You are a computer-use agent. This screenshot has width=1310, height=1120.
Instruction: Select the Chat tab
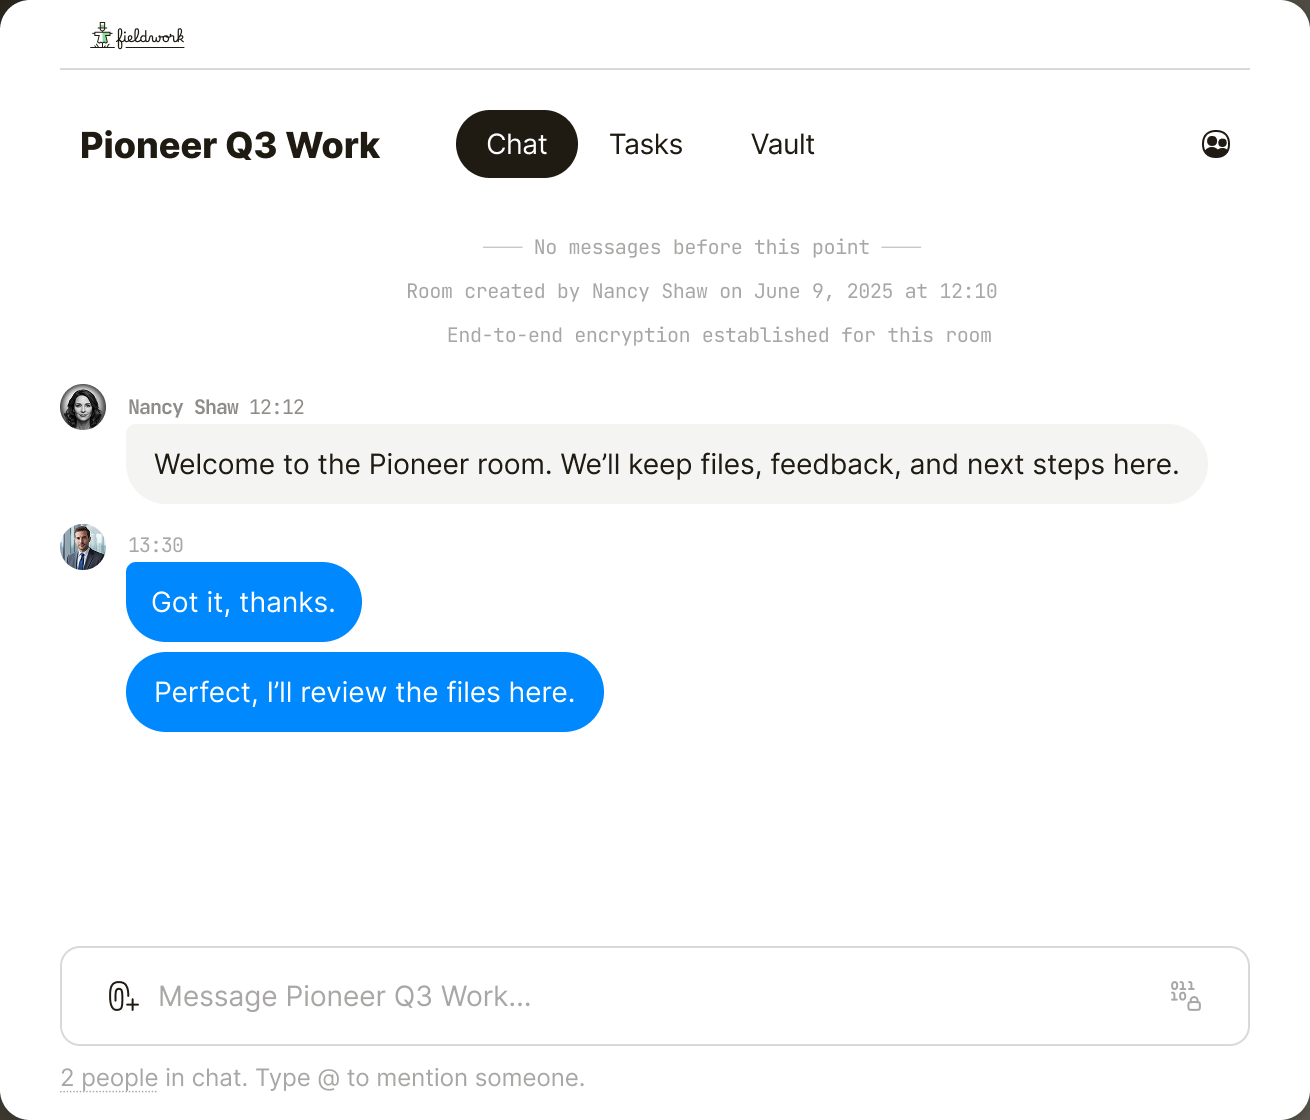(x=516, y=144)
